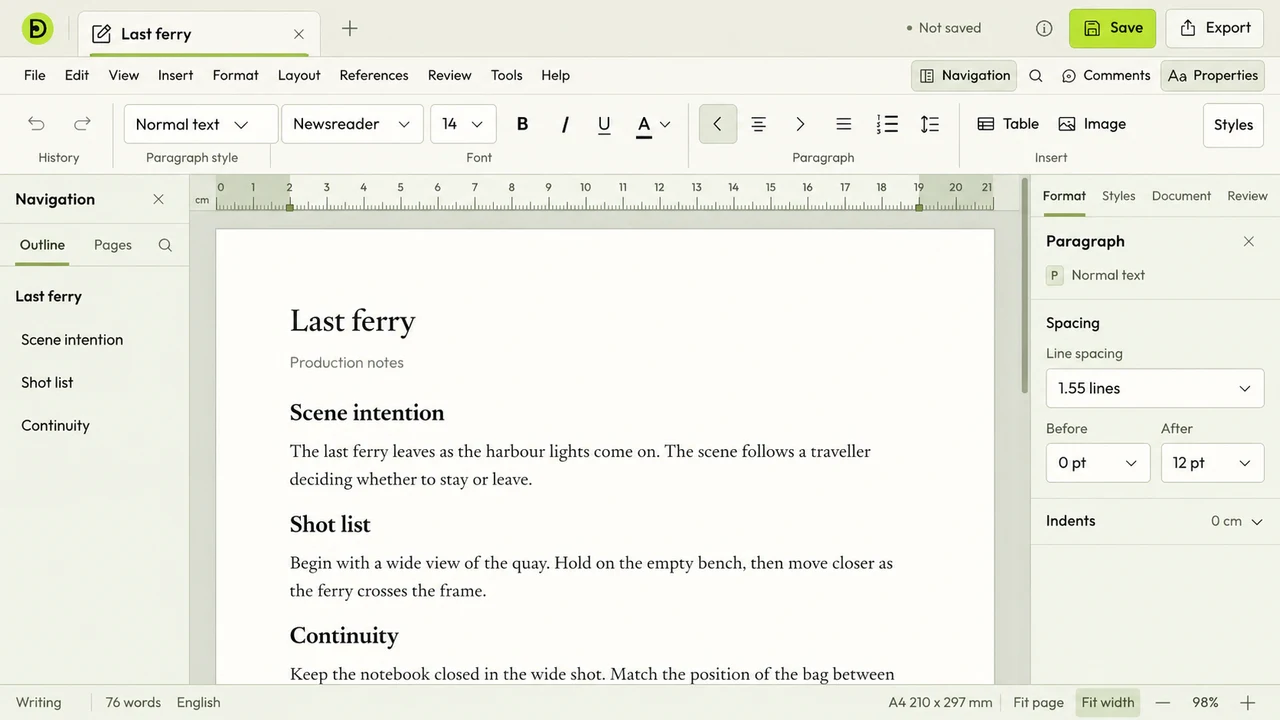Viewport: 1280px width, 720px height.
Task: Switch to the Document properties tab
Action: (x=1181, y=196)
